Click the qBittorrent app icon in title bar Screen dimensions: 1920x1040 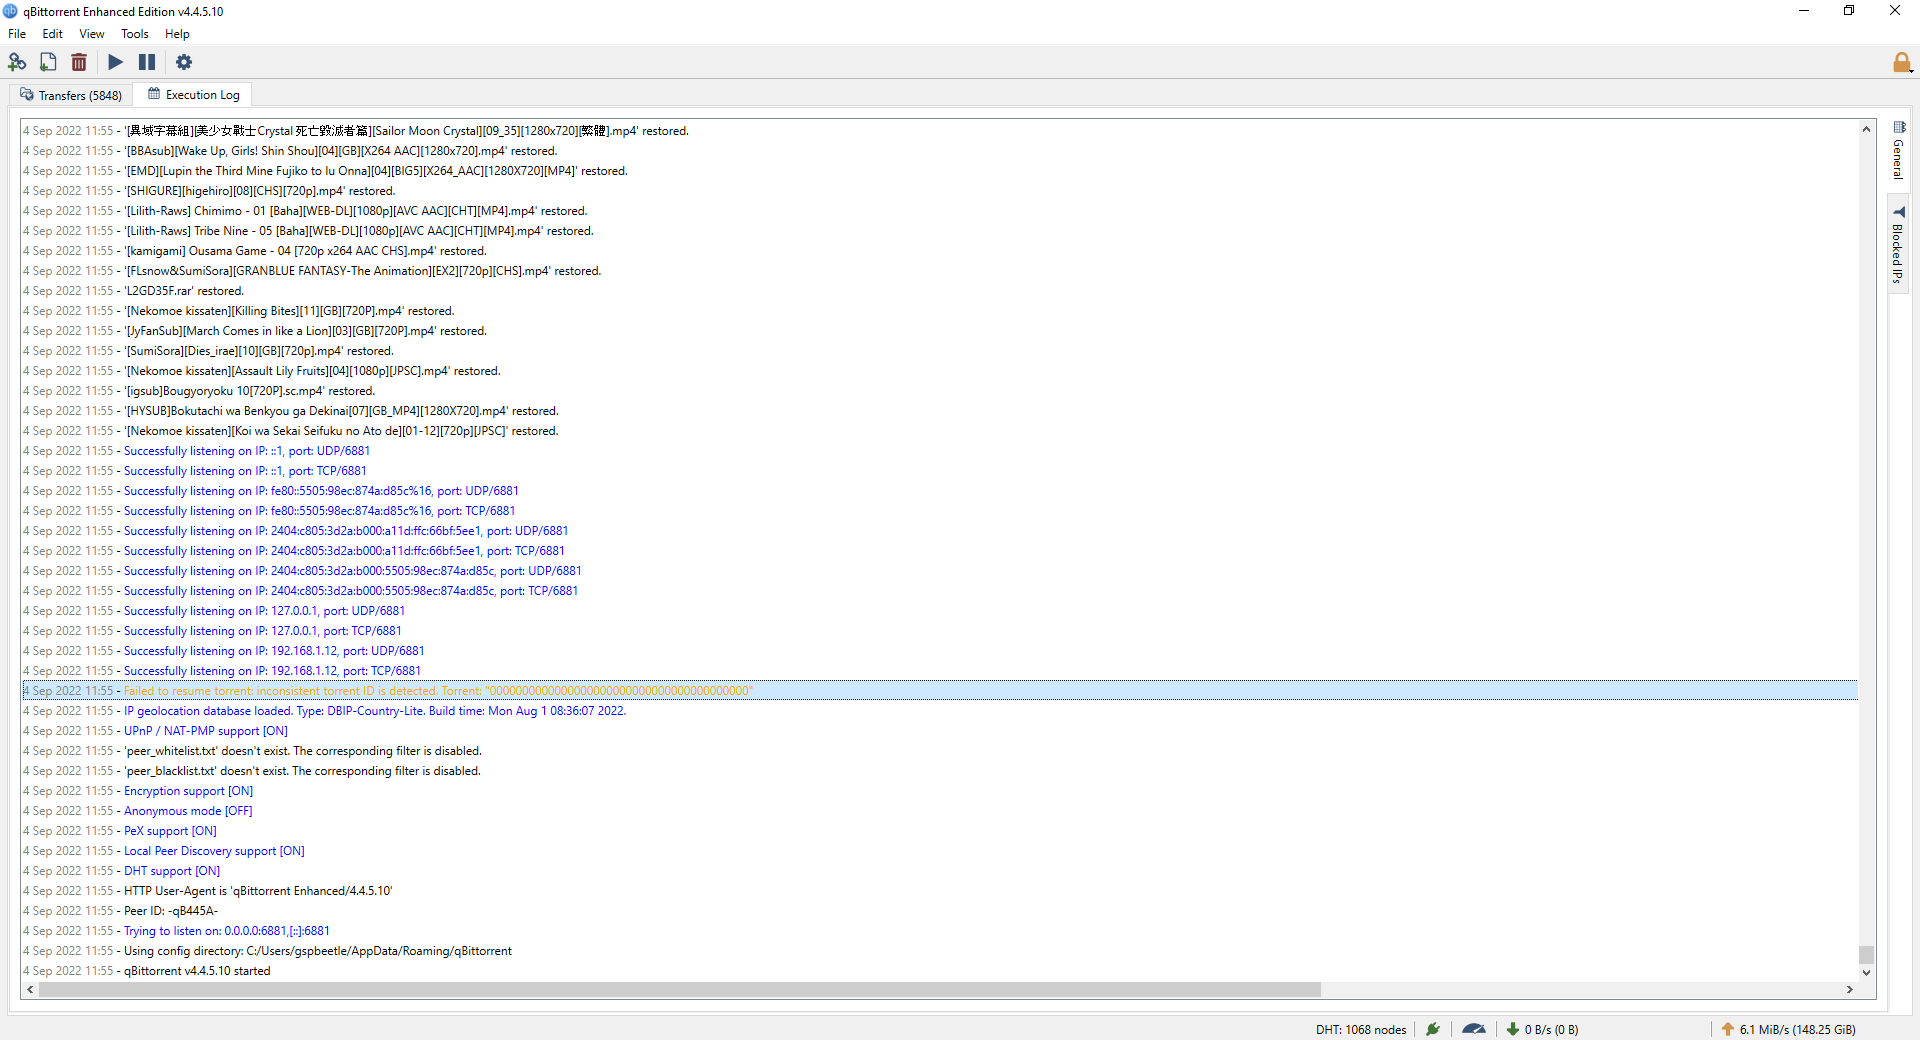click(x=11, y=11)
